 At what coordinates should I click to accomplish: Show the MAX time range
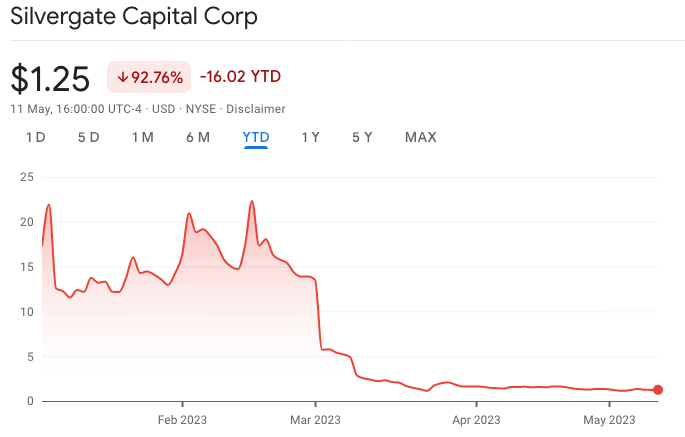[x=420, y=137]
